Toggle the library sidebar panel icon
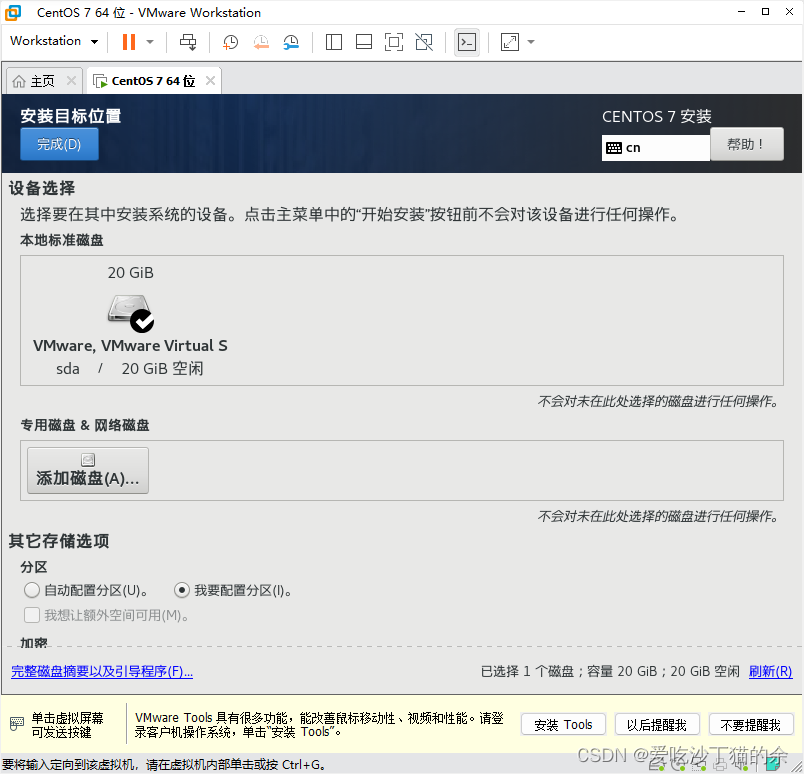 [x=334, y=42]
